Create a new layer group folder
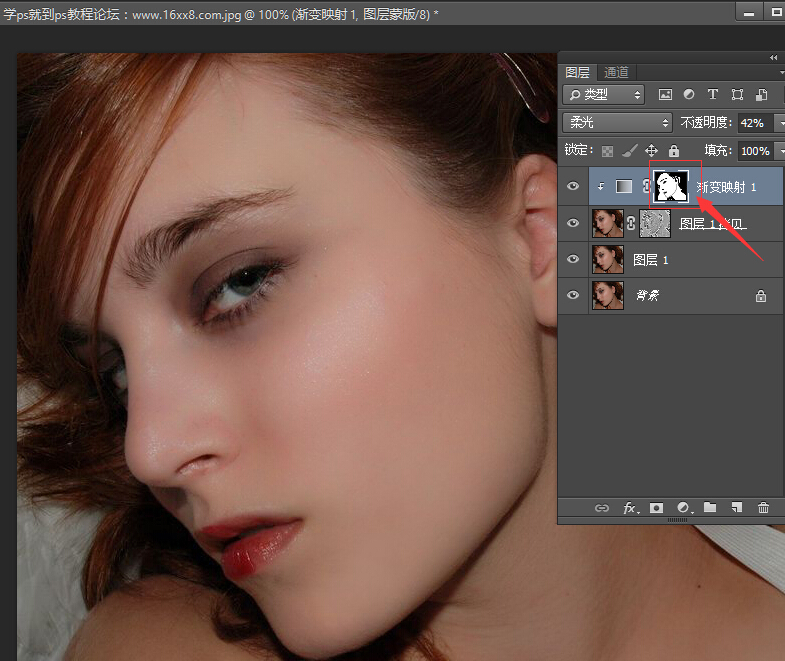 click(x=710, y=508)
